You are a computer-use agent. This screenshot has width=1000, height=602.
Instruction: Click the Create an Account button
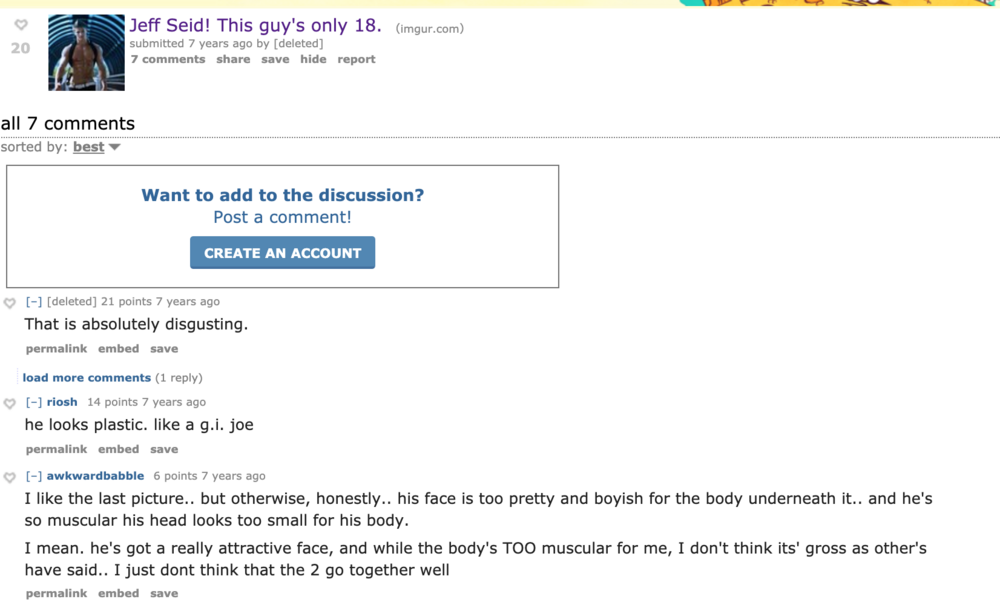pyautogui.click(x=283, y=253)
